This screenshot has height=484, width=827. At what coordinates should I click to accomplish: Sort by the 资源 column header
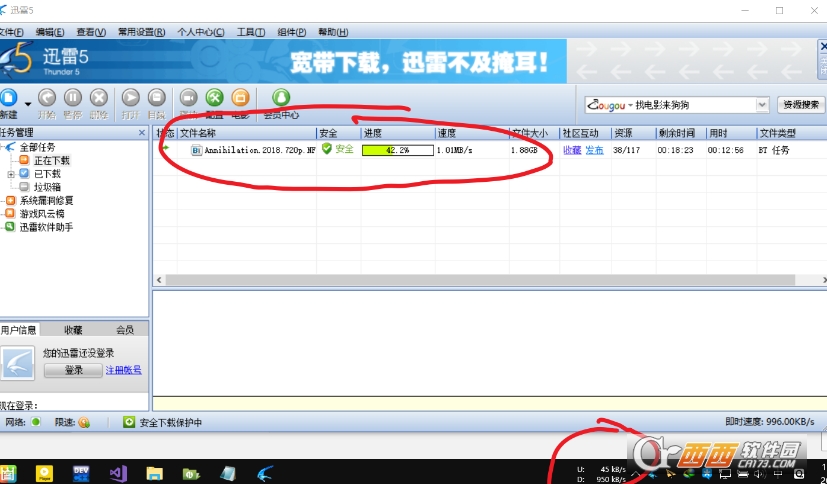(633, 133)
